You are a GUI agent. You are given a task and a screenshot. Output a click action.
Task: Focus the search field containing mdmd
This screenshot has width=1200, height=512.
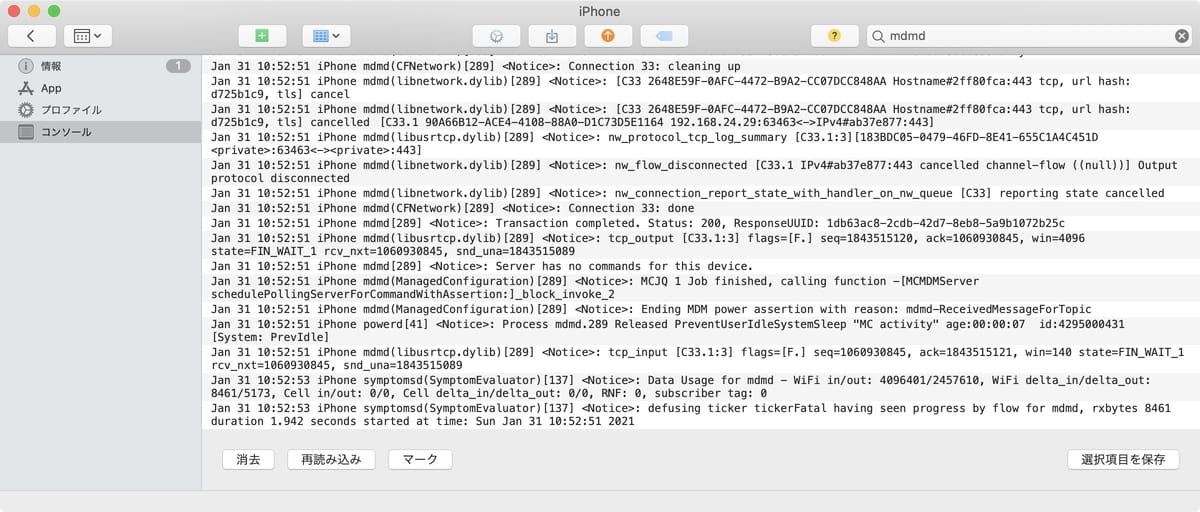[x=1029, y=36]
